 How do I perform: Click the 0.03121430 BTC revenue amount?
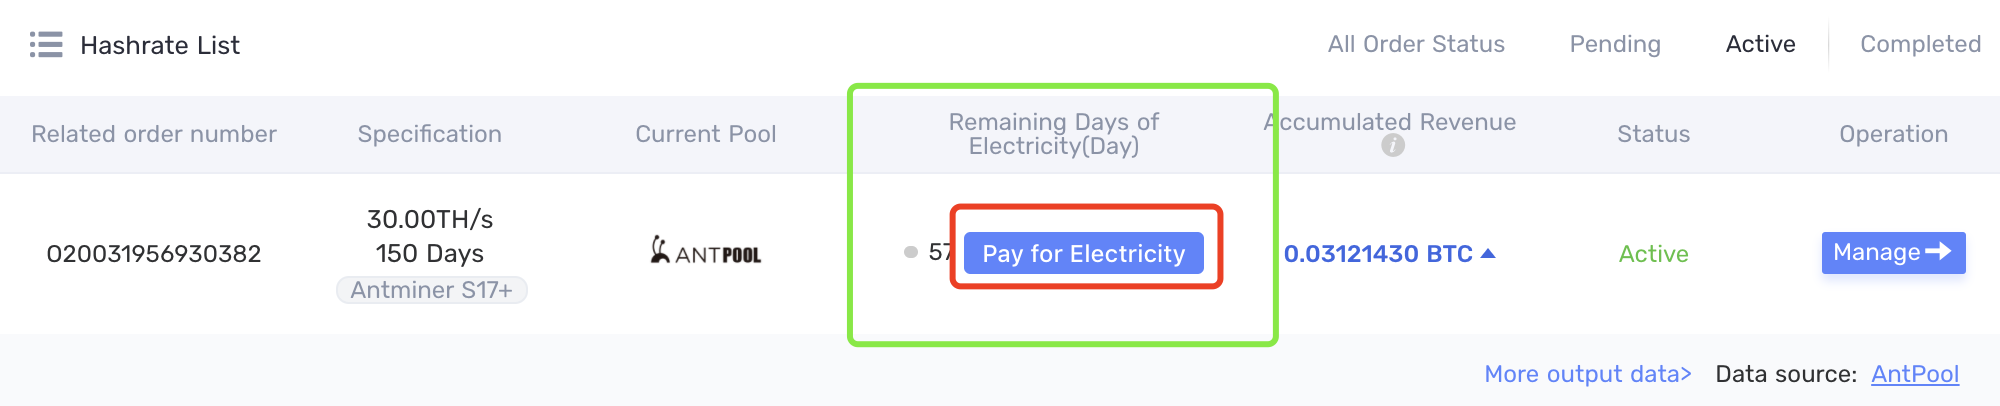click(x=1378, y=254)
